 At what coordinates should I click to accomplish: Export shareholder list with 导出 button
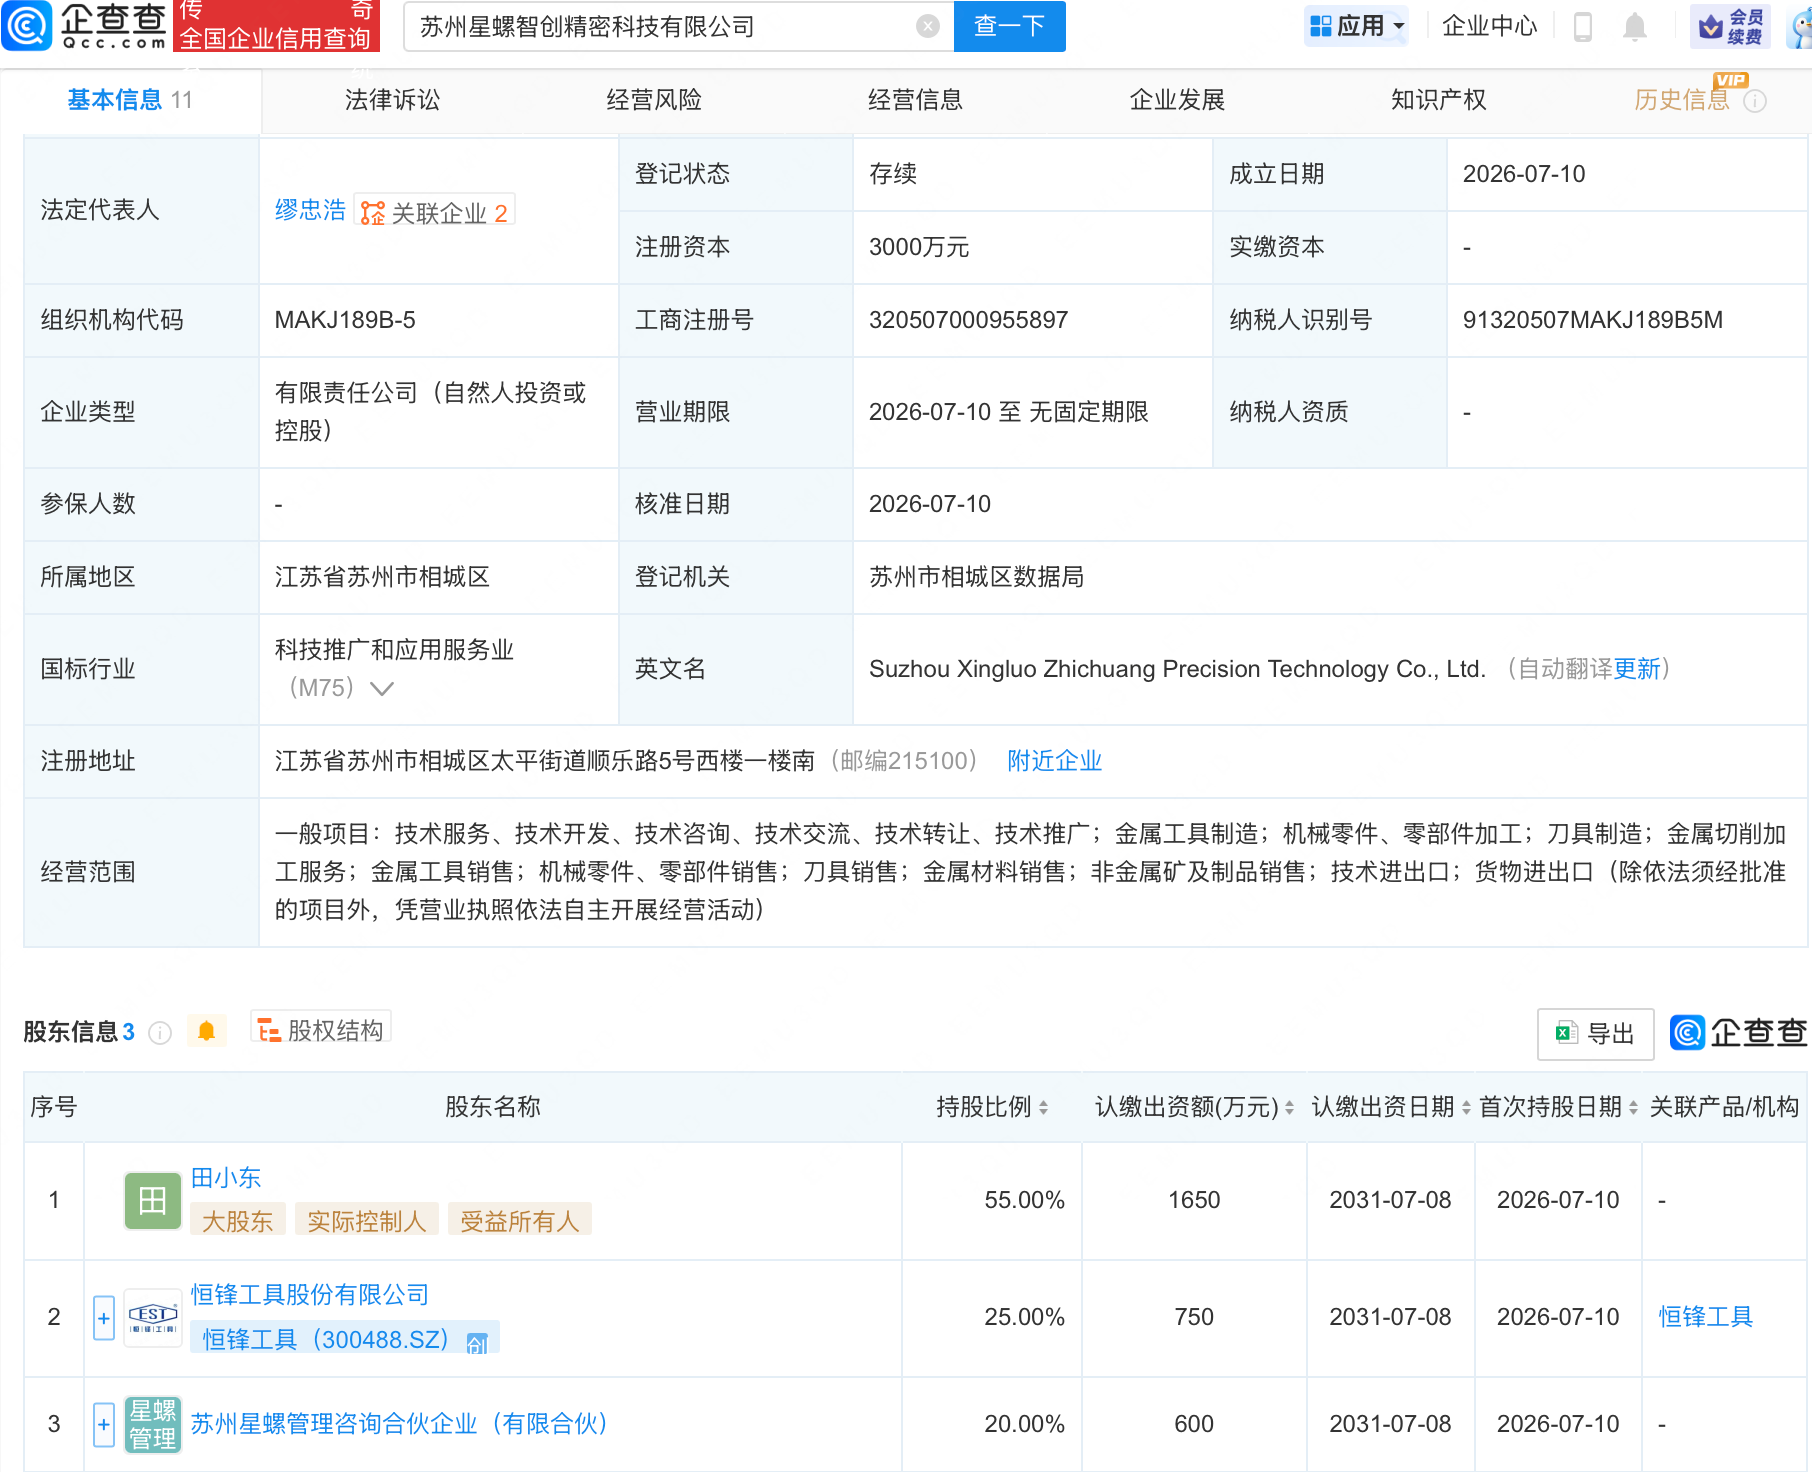1595,1033
